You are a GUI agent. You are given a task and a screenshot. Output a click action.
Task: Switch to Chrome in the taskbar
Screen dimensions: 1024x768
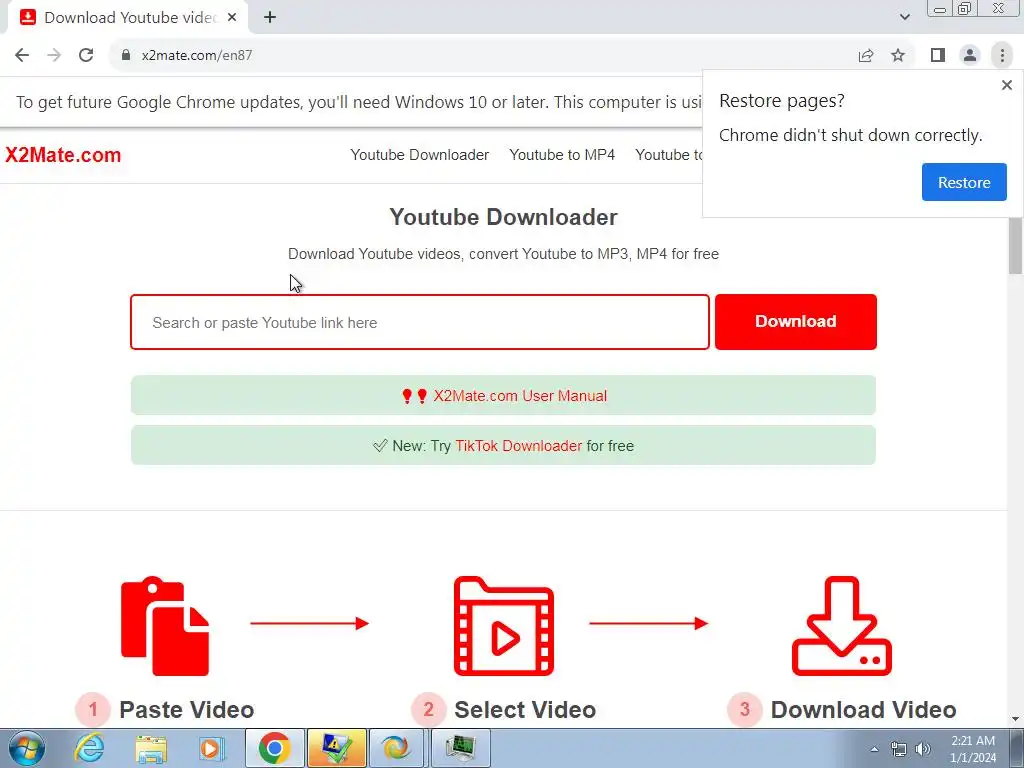click(x=274, y=748)
